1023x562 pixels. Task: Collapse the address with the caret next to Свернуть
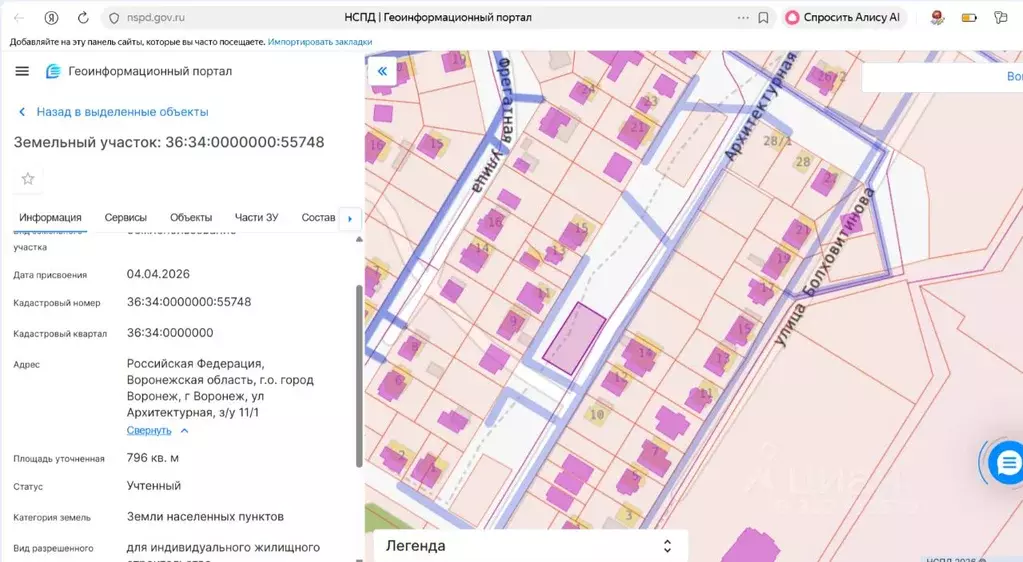tap(185, 431)
